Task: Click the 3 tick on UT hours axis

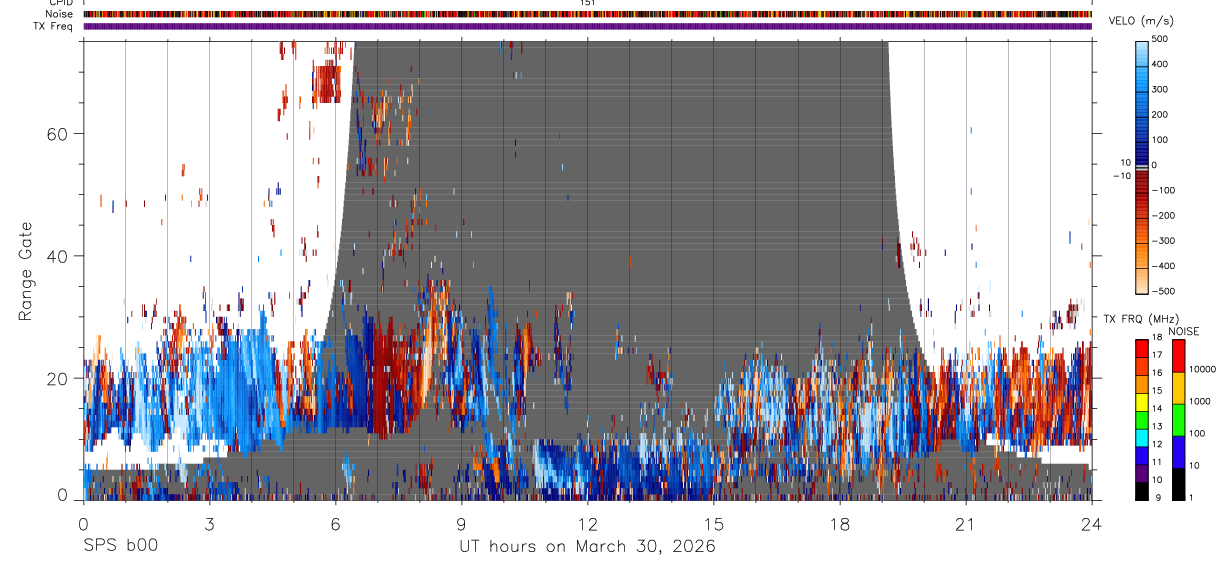Action: click(x=209, y=523)
